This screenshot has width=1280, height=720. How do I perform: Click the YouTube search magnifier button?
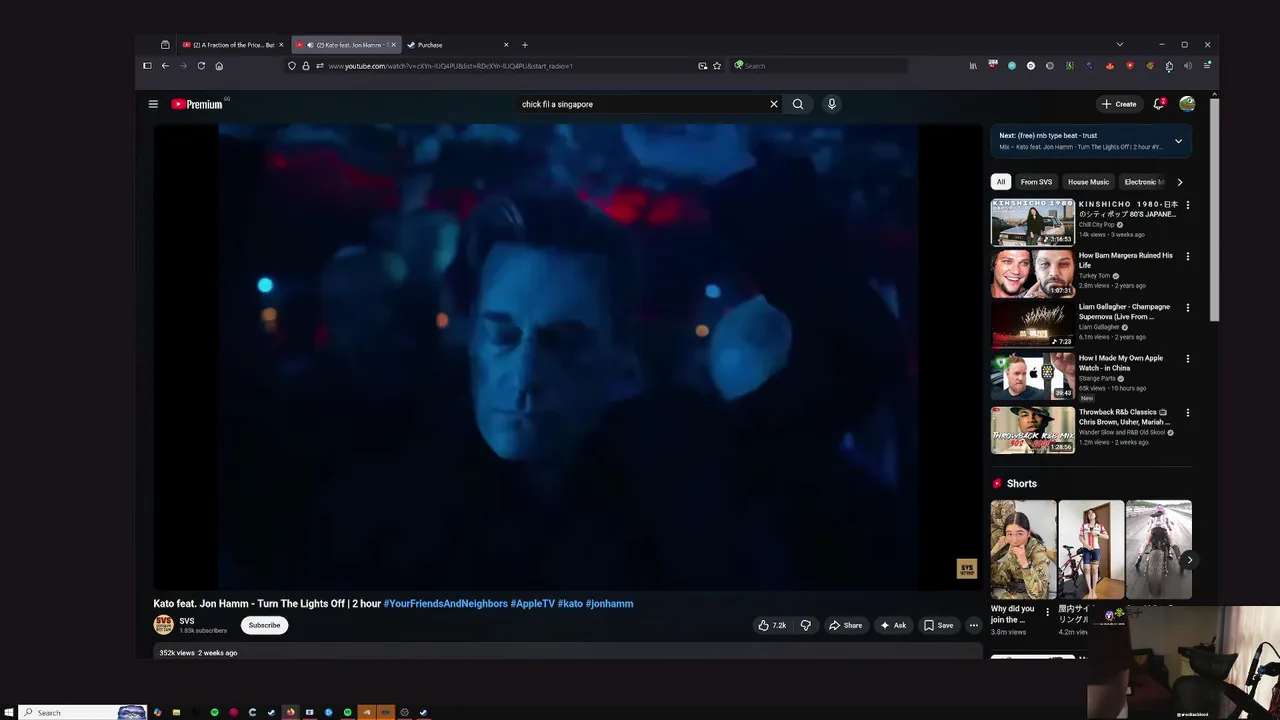pos(798,104)
